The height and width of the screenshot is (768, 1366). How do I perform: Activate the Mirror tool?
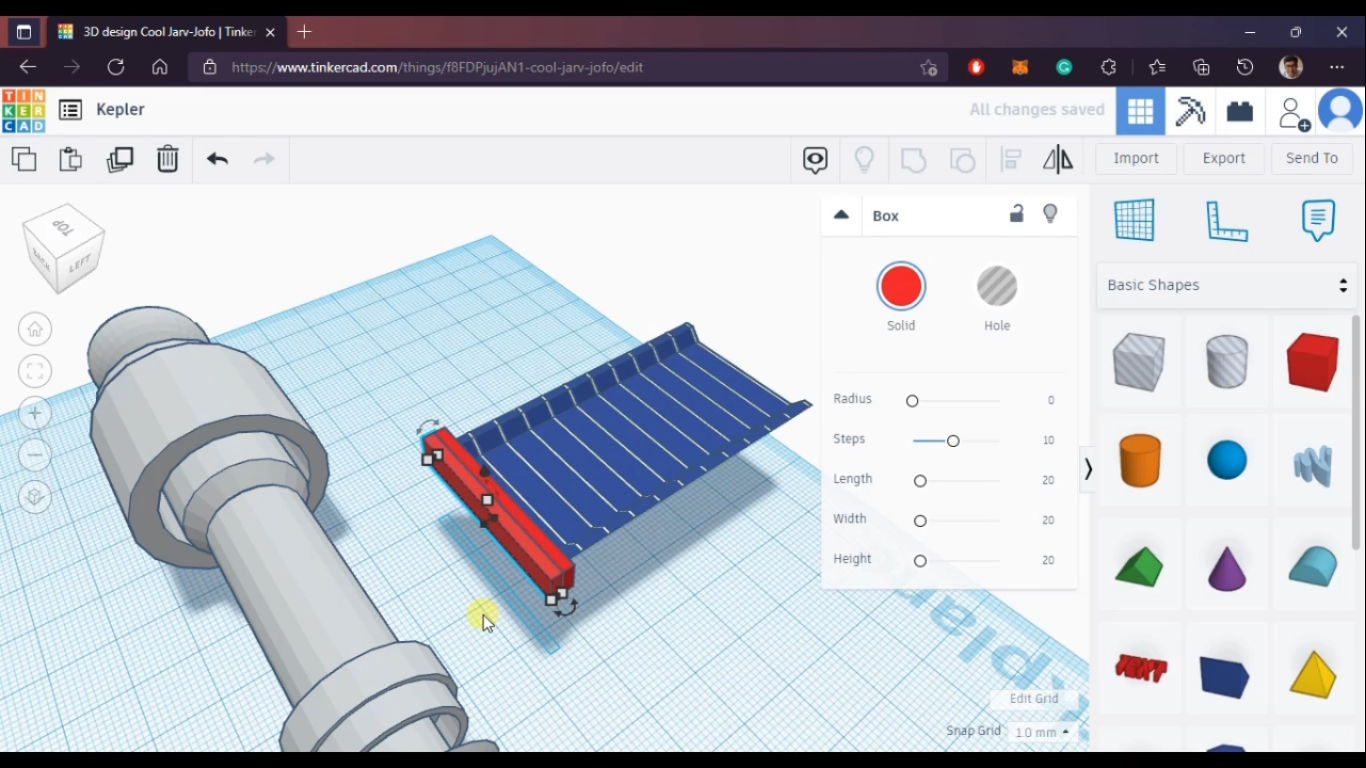pyautogui.click(x=1058, y=160)
